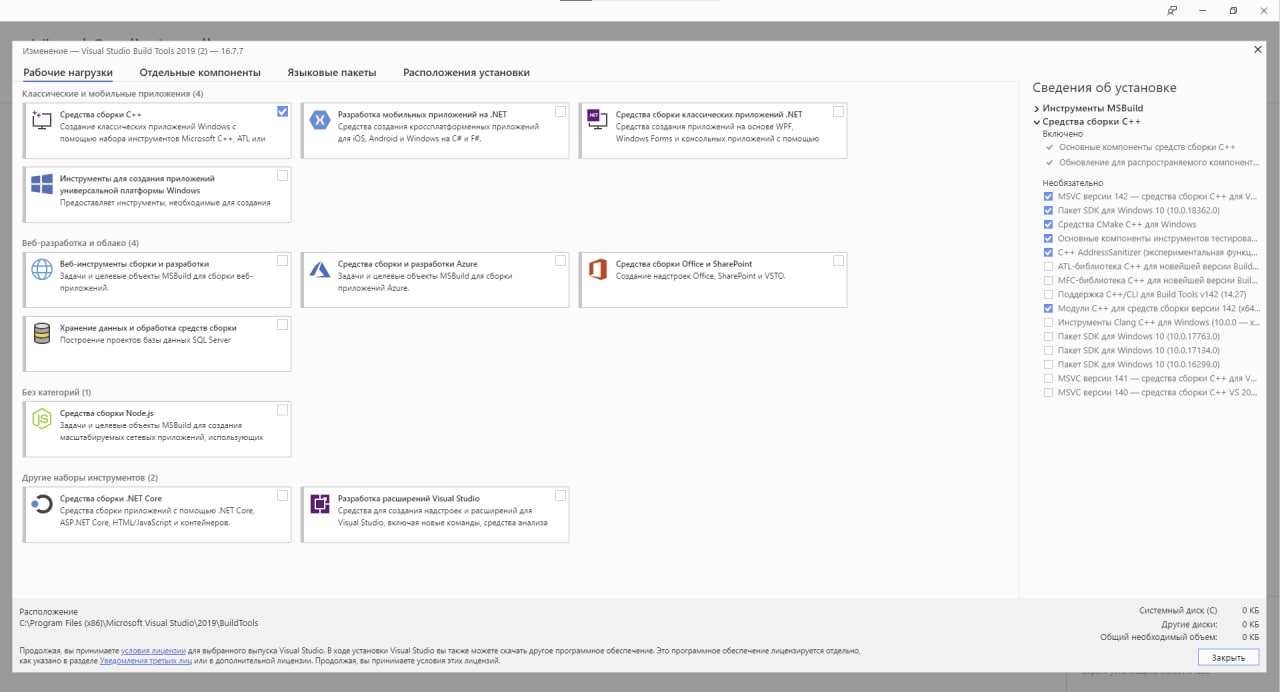Enable 'Средства сборки классических приложений .NET' workload

click(x=838, y=111)
